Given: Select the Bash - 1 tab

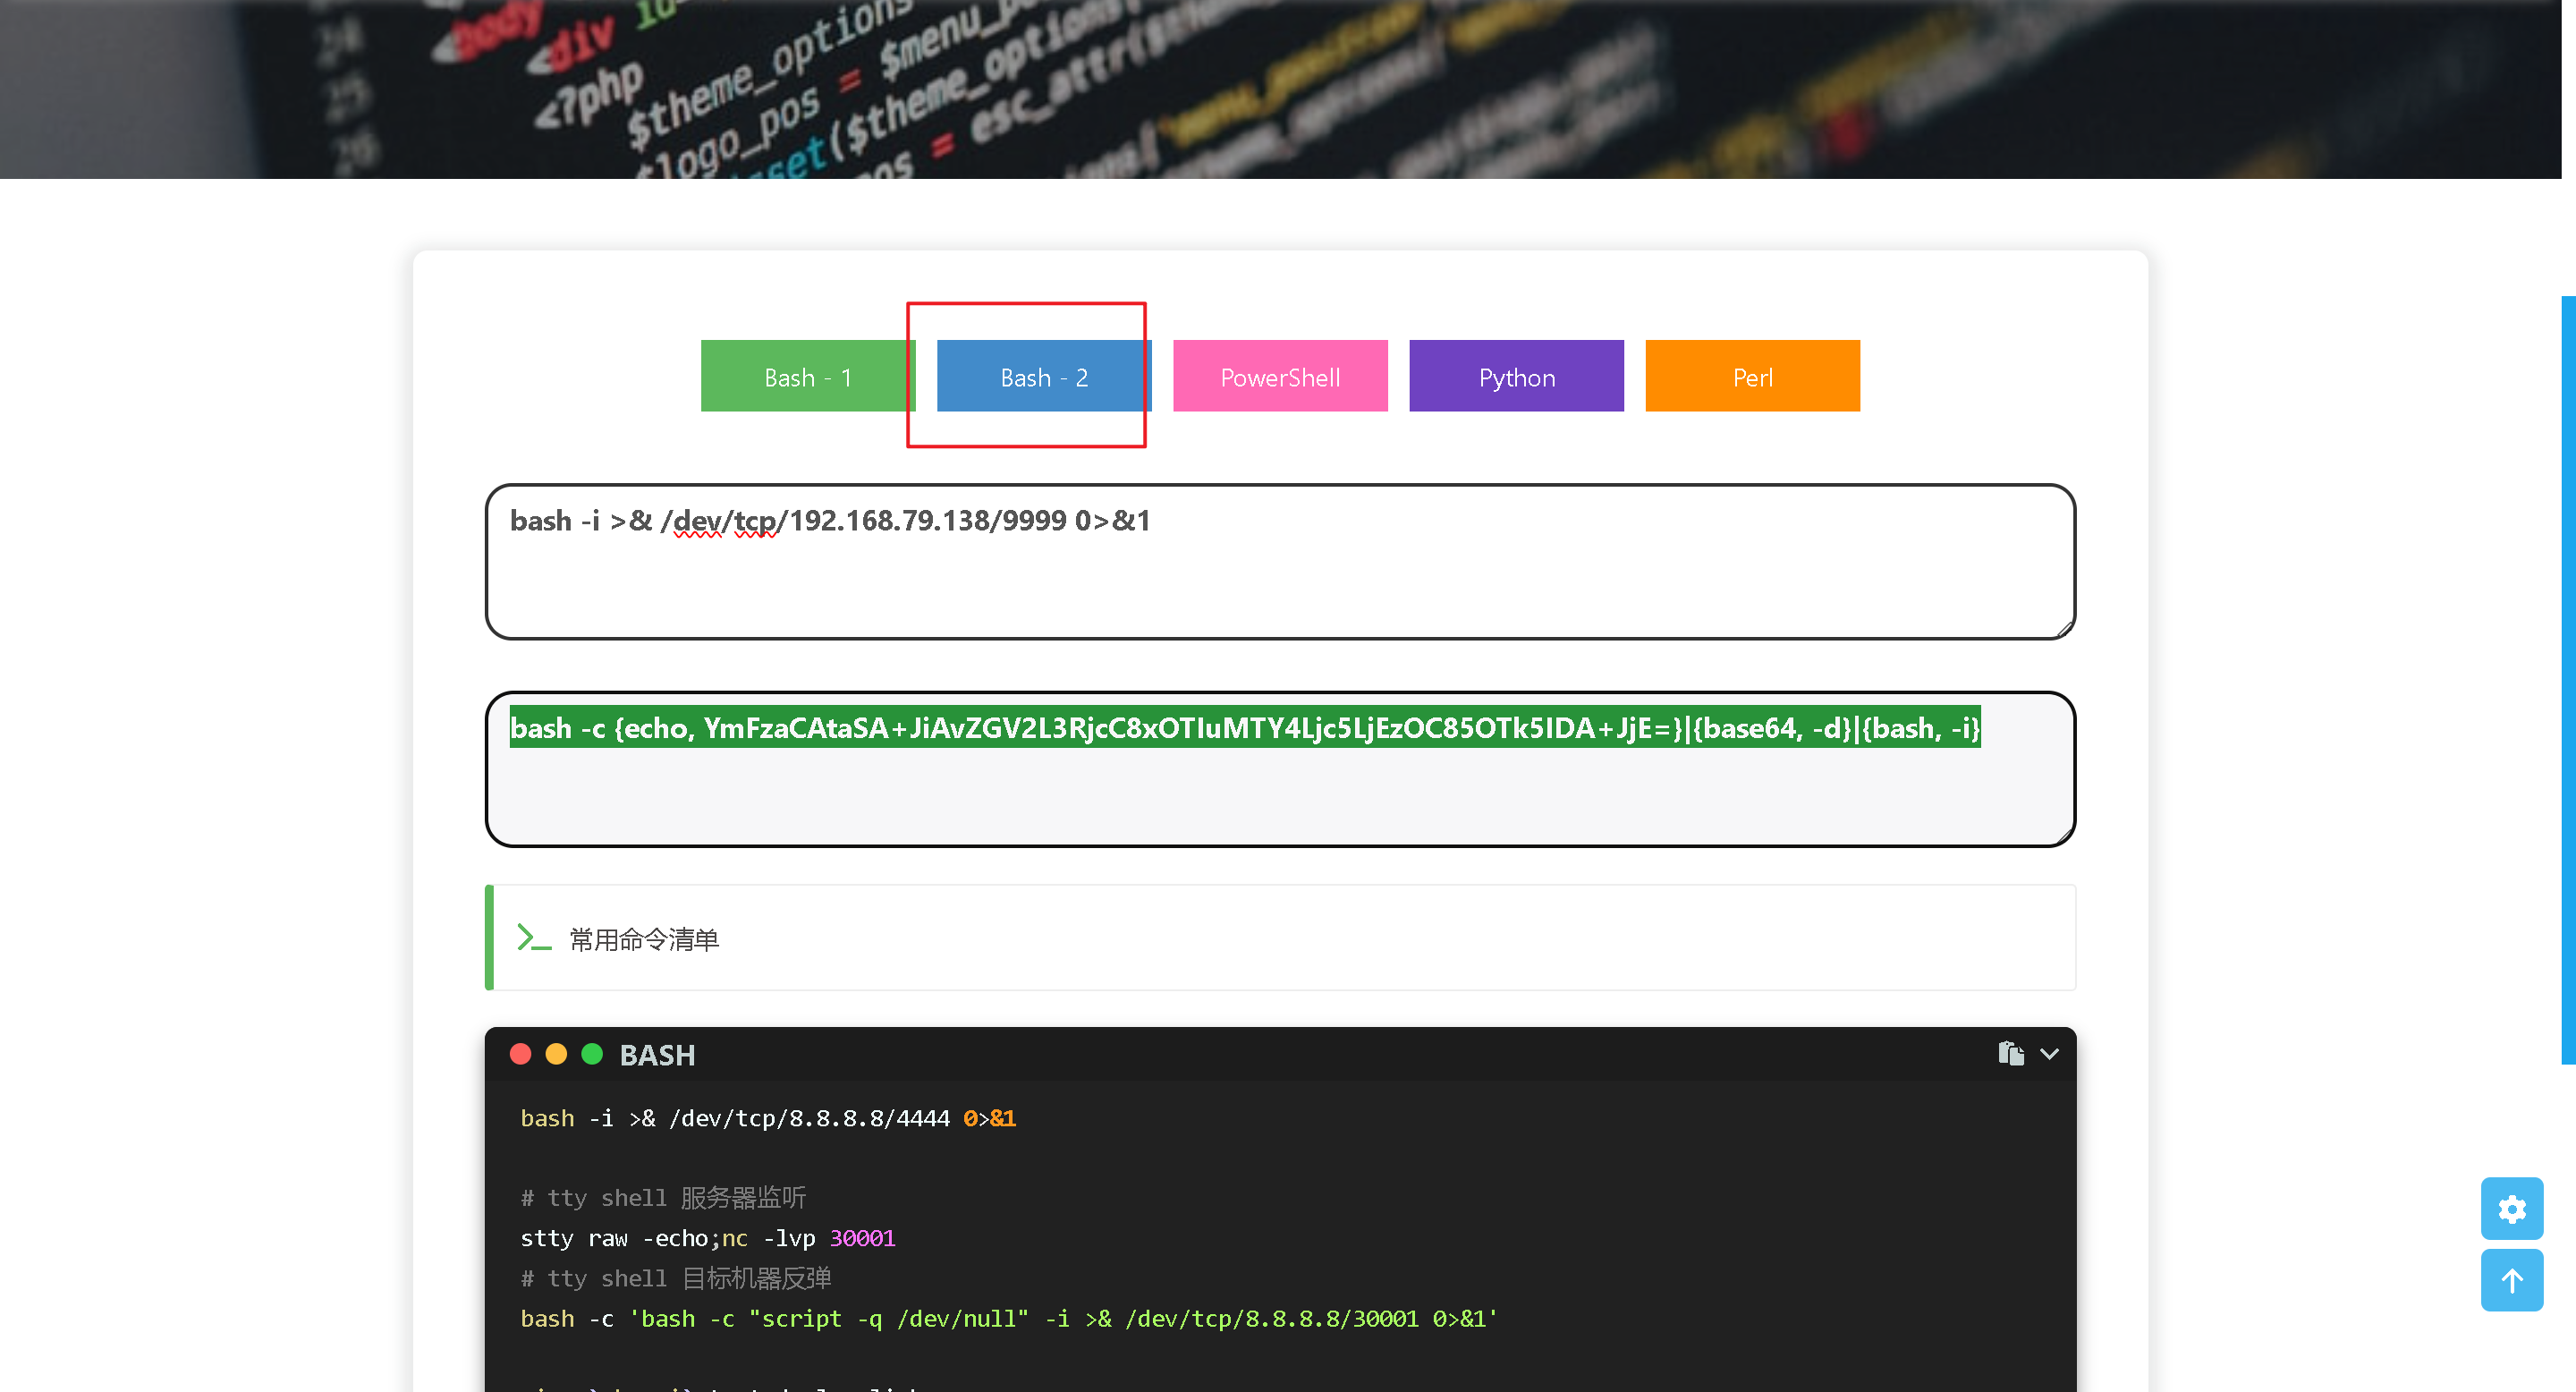Looking at the screenshot, I should [808, 376].
